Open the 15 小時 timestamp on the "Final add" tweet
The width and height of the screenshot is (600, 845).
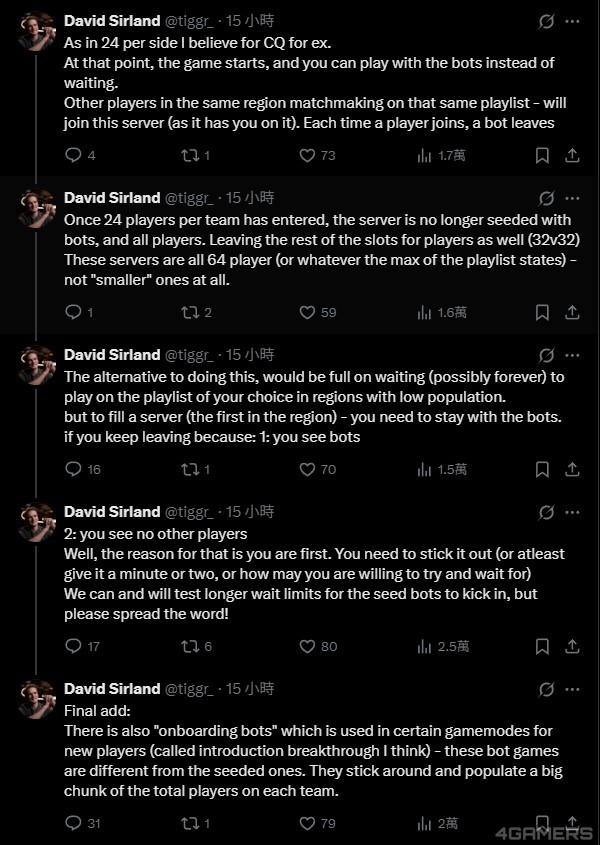click(250, 689)
